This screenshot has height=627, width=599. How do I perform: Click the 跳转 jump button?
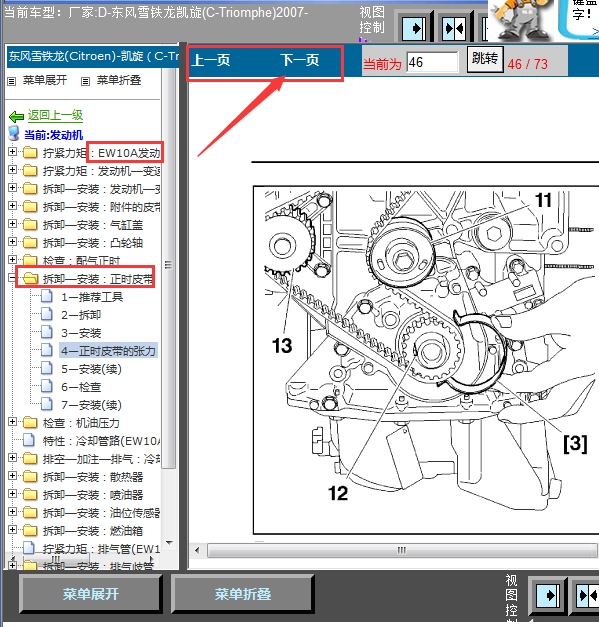[485, 59]
